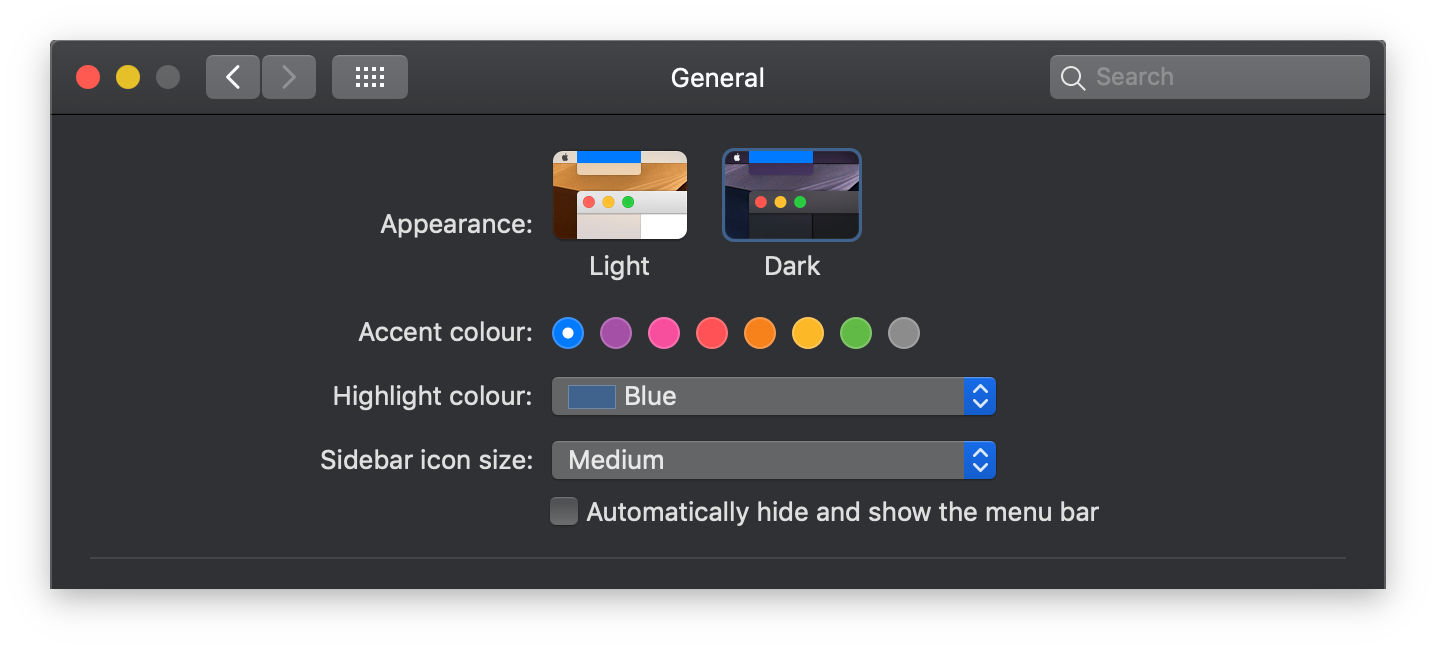Select the orange accent colour
The height and width of the screenshot is (649, 1436).
759,332
